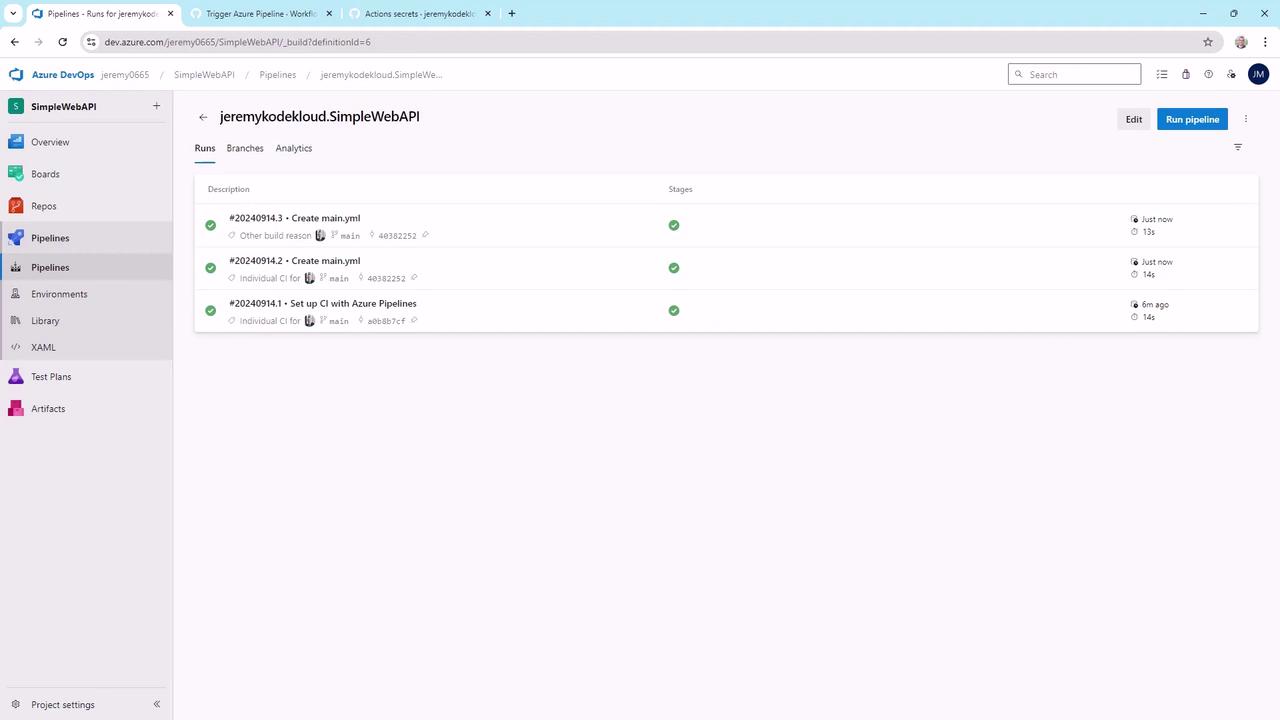Toggle the pin icon on run #20240914.3
1280x720 pixels.
[x=425, y=236]
